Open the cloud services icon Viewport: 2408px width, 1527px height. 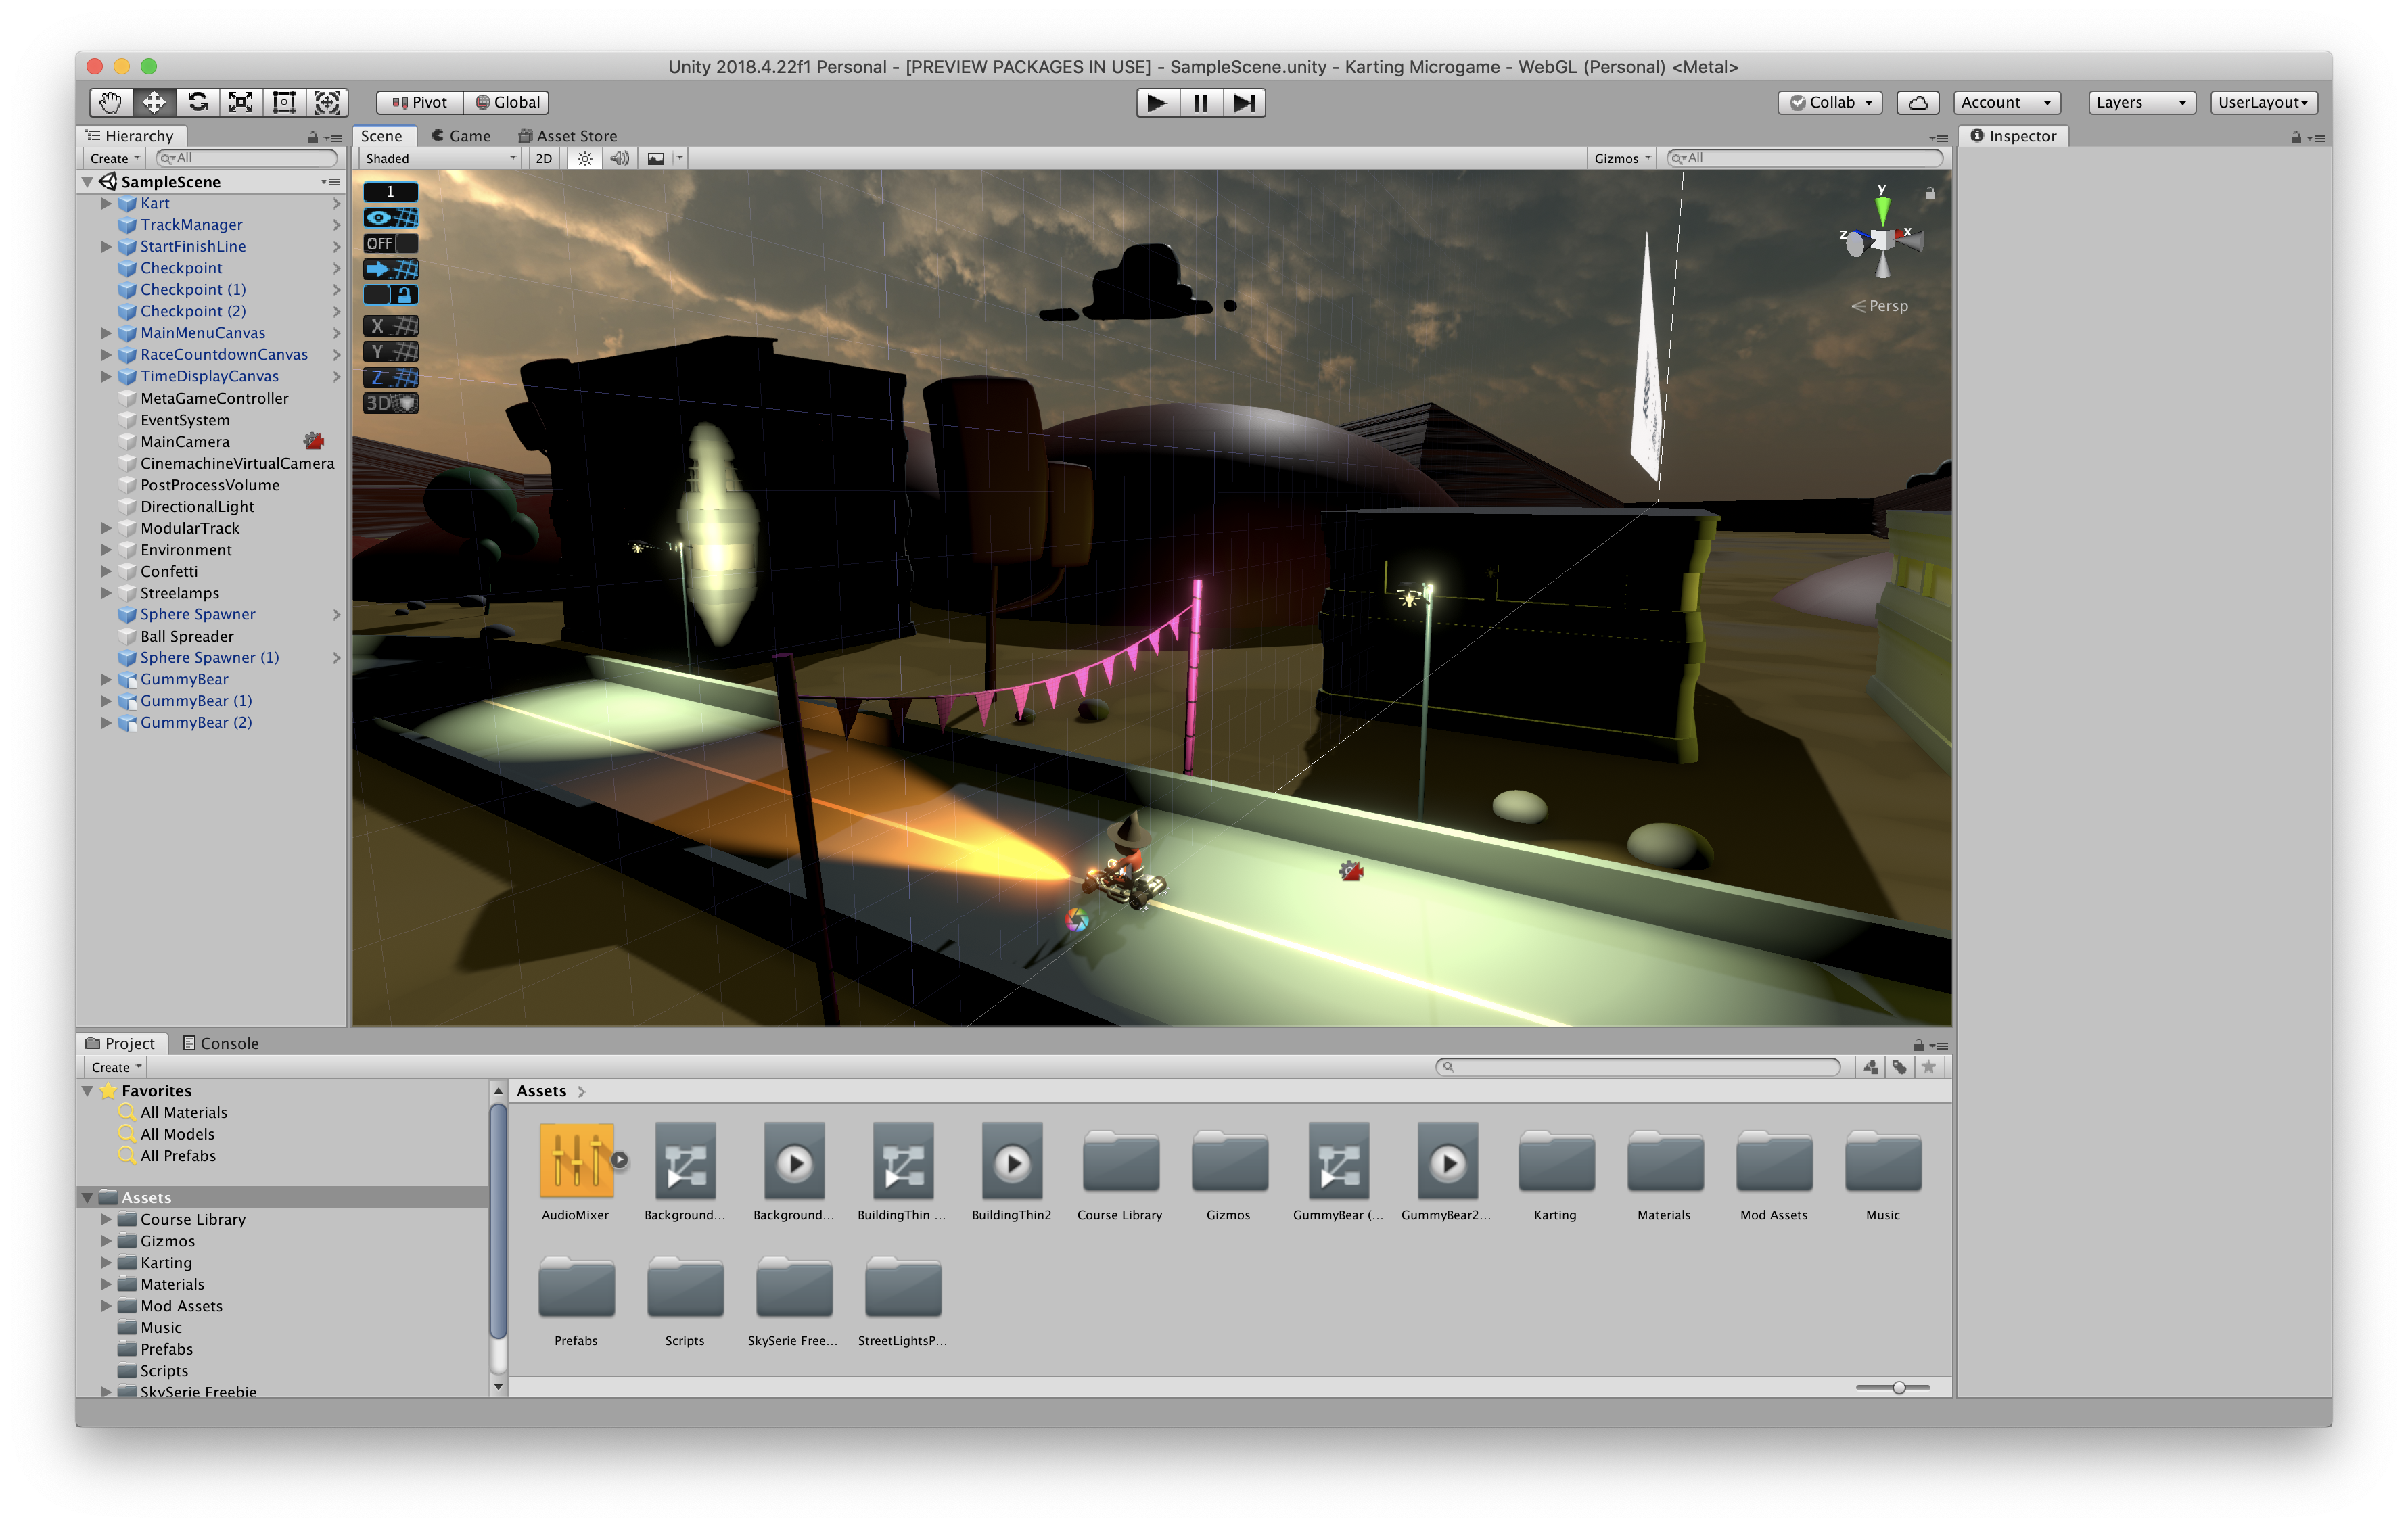[1917, 102]
